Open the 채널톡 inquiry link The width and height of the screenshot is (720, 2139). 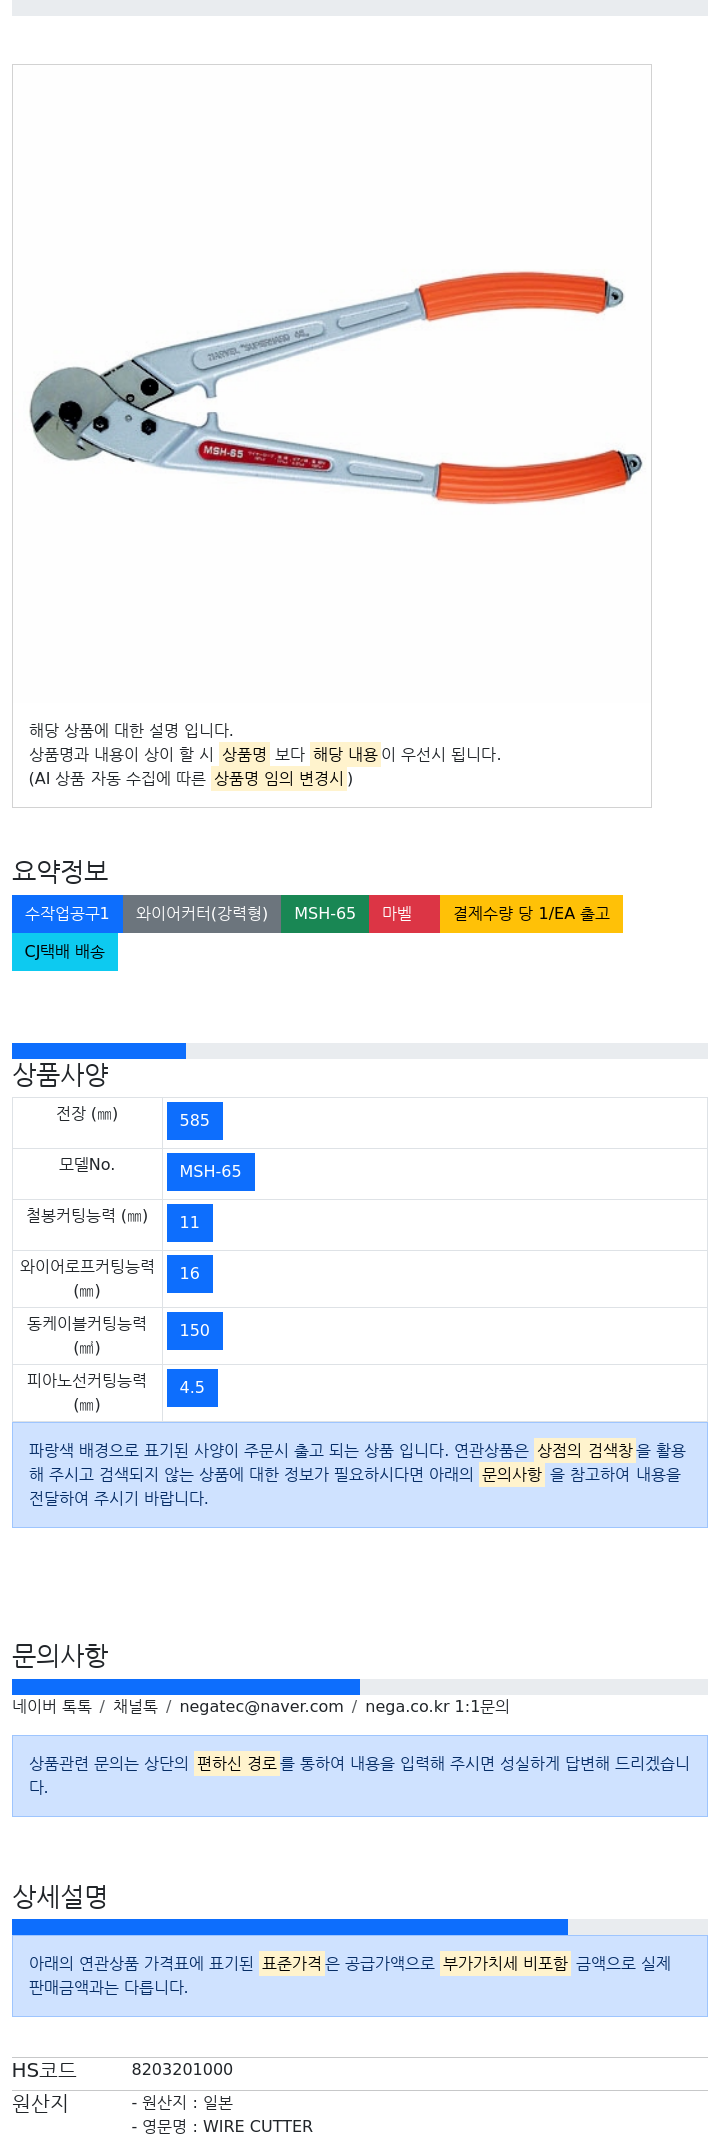[x=135, y=1707]
